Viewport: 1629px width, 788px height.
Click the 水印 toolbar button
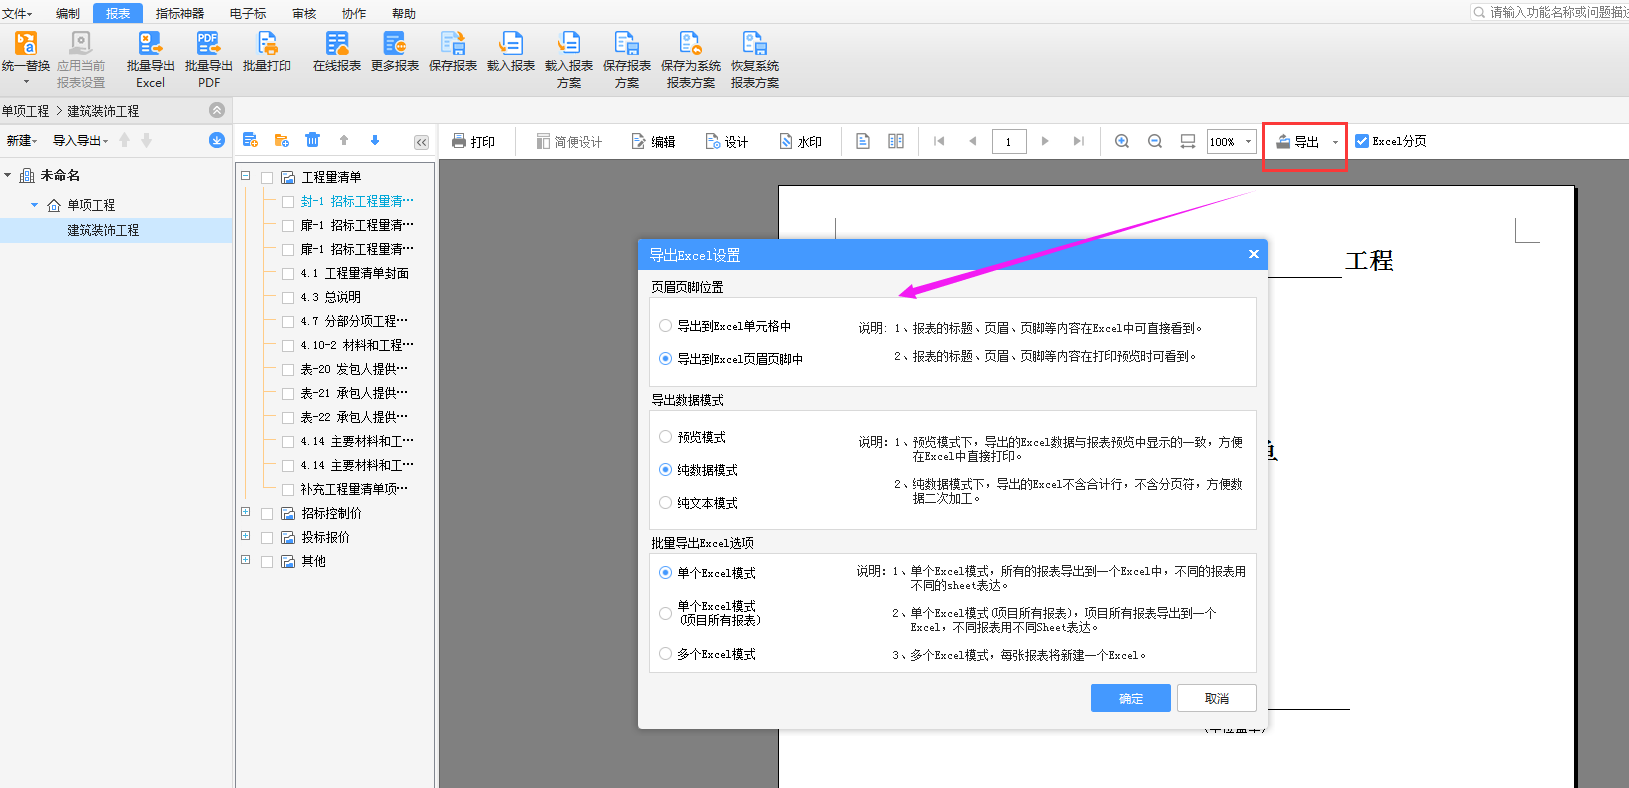point(800,142)
